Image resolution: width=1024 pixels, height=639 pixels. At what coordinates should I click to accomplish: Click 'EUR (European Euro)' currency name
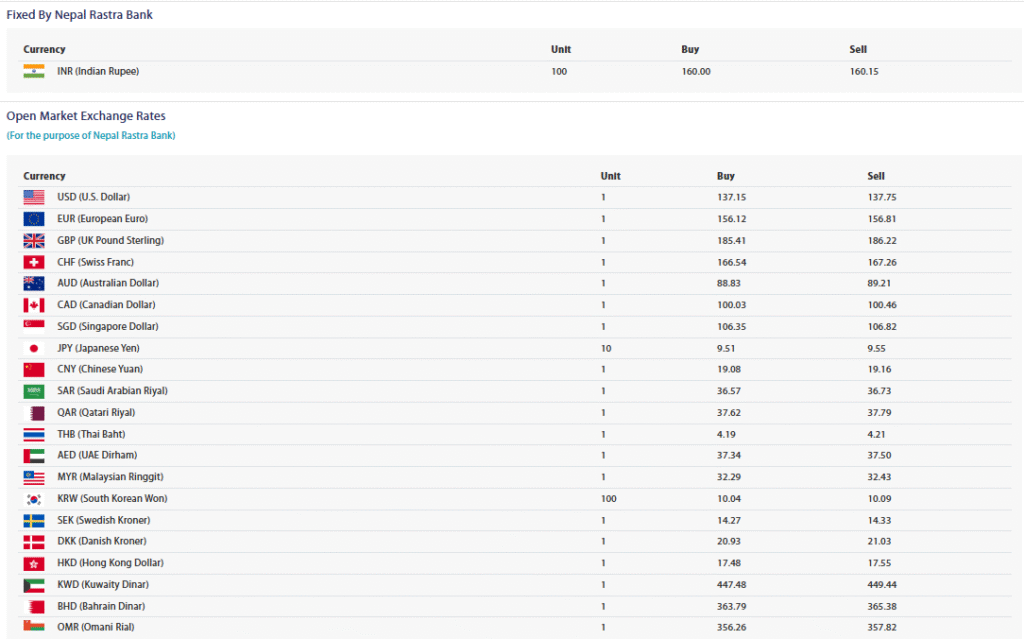(x=103, y=218)
